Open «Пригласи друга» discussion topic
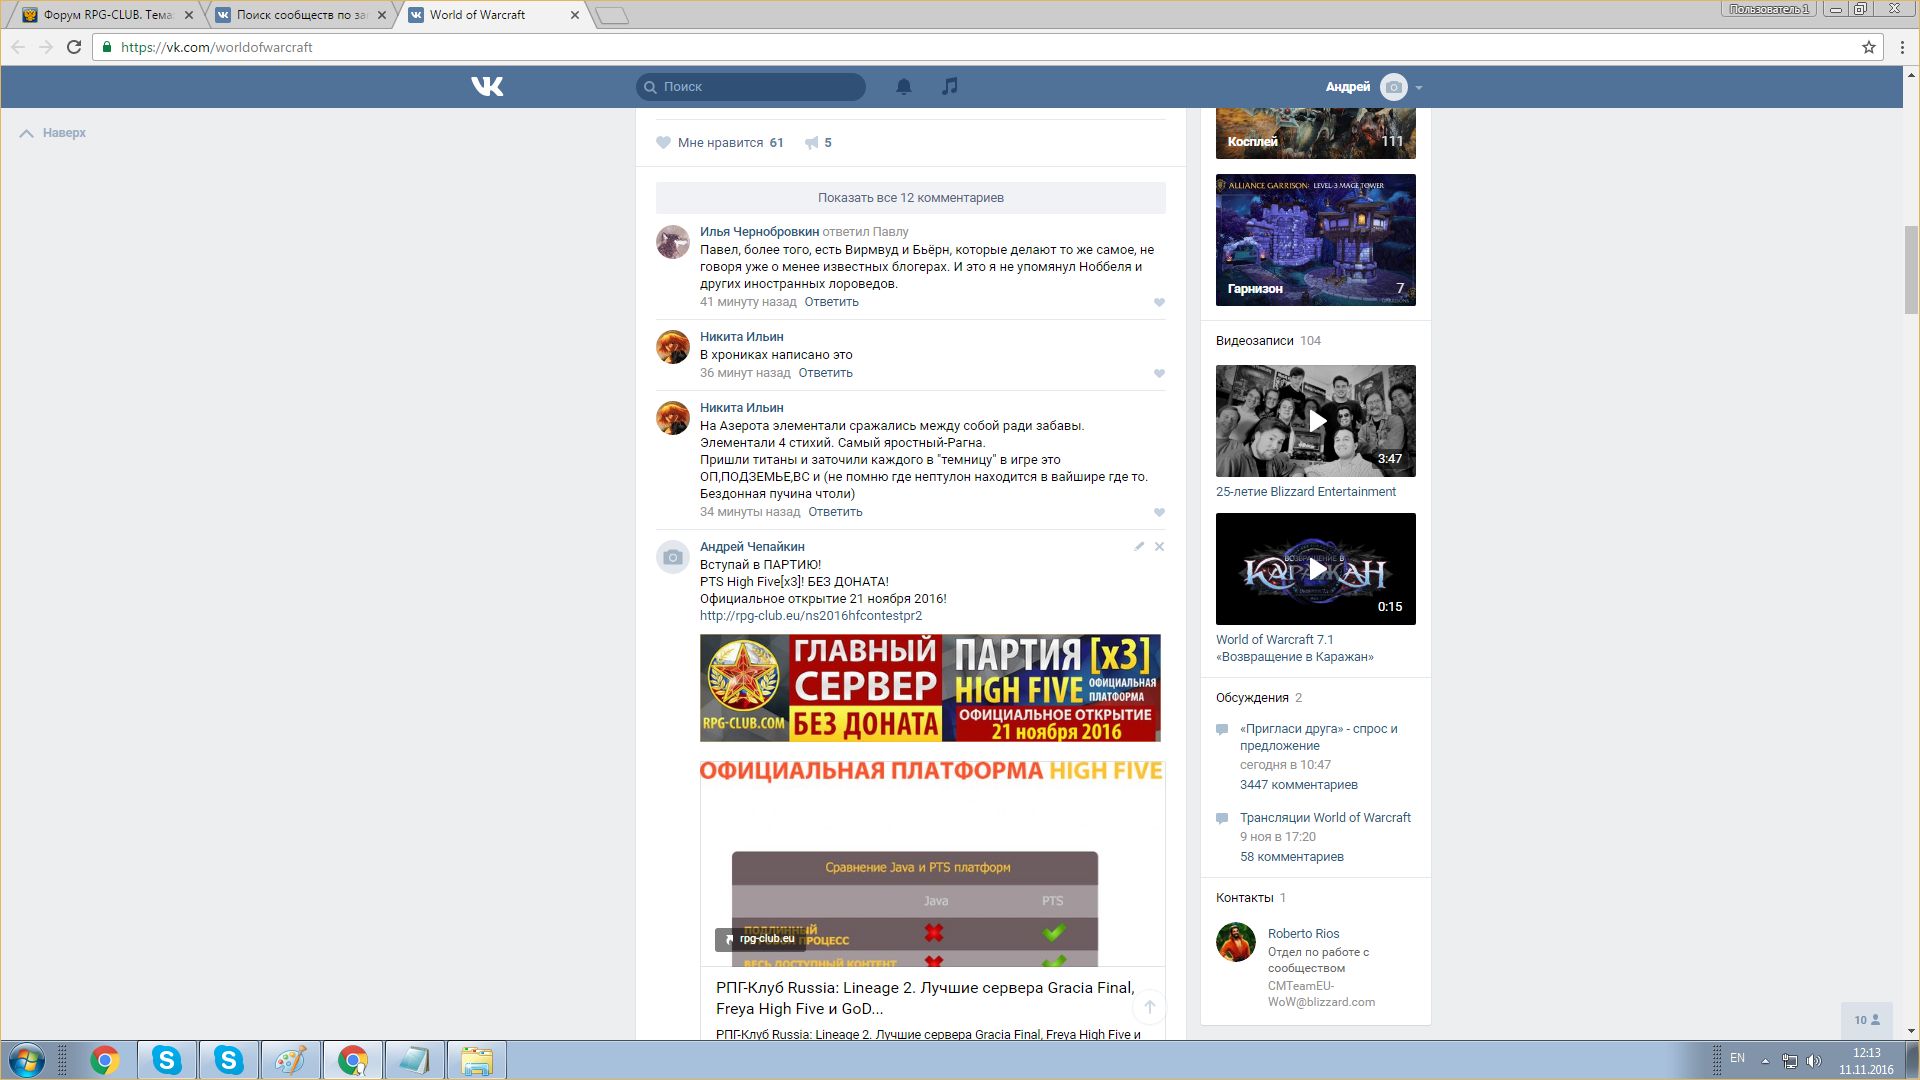 point(1319,737)
